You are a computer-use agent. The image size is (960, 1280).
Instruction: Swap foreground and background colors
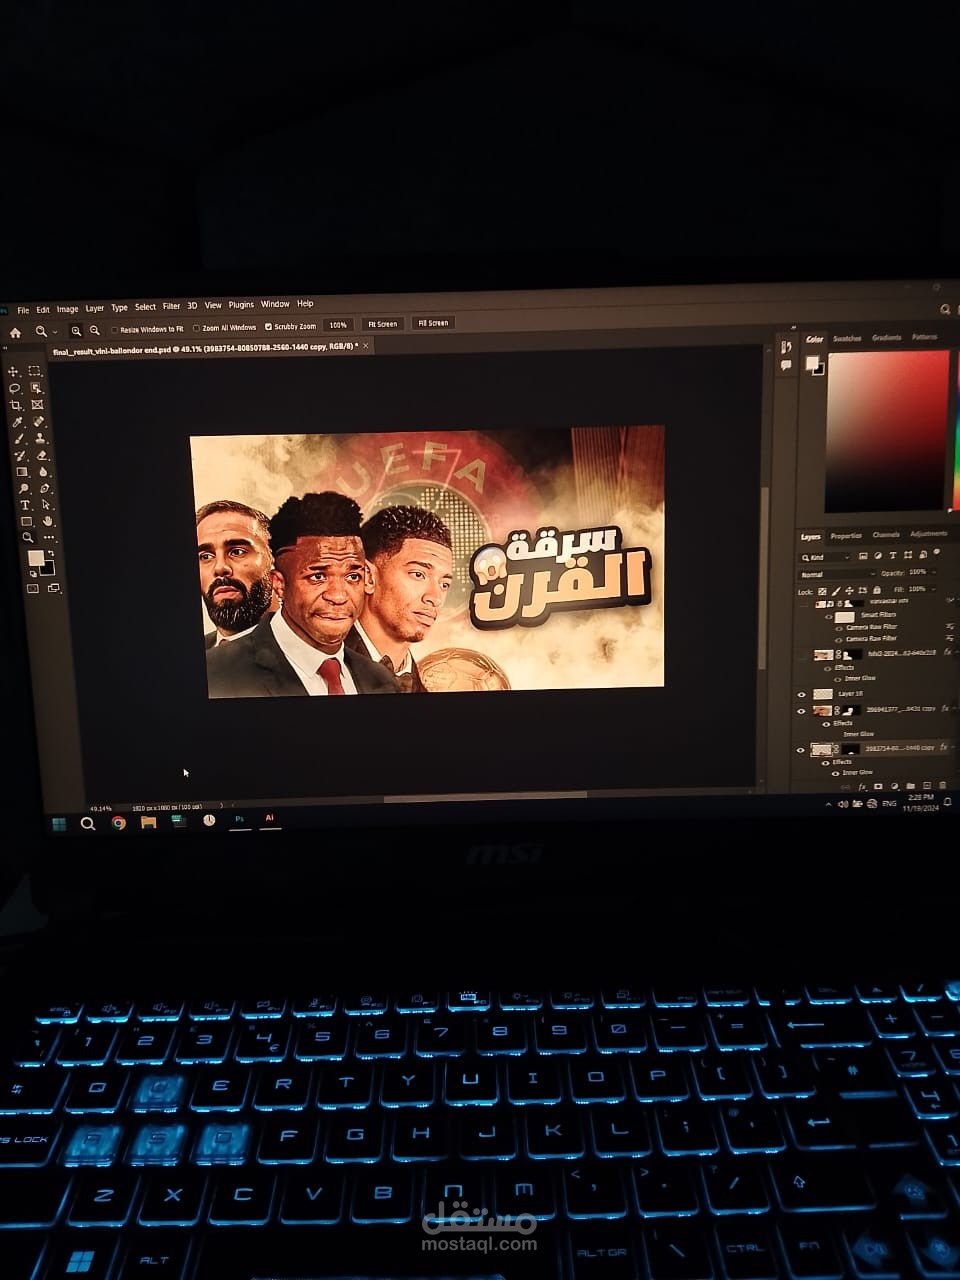50,553
